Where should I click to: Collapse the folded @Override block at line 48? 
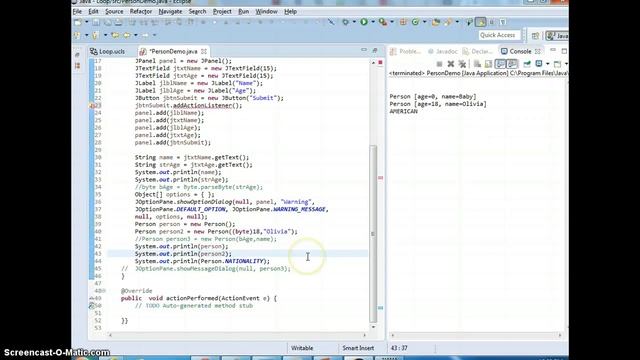(105, 291)
